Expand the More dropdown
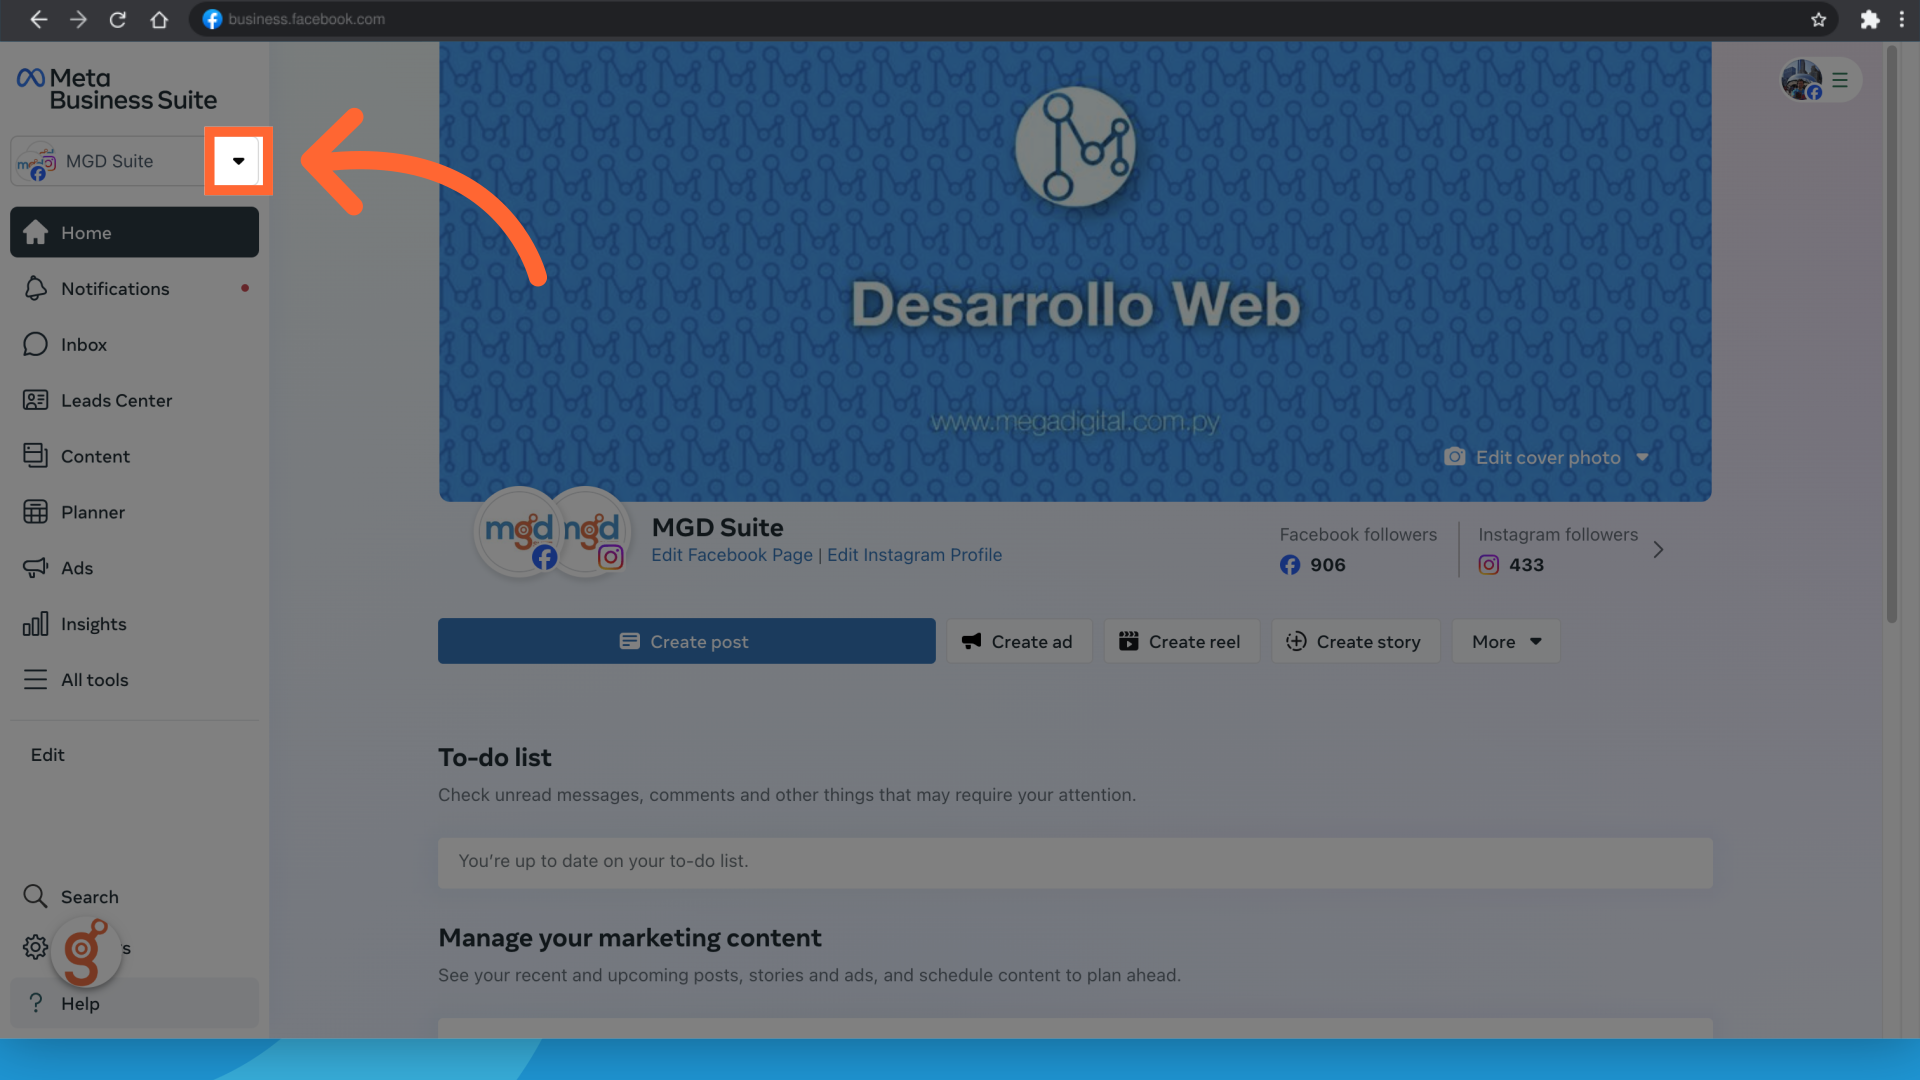 click(x=1505, y=642)
